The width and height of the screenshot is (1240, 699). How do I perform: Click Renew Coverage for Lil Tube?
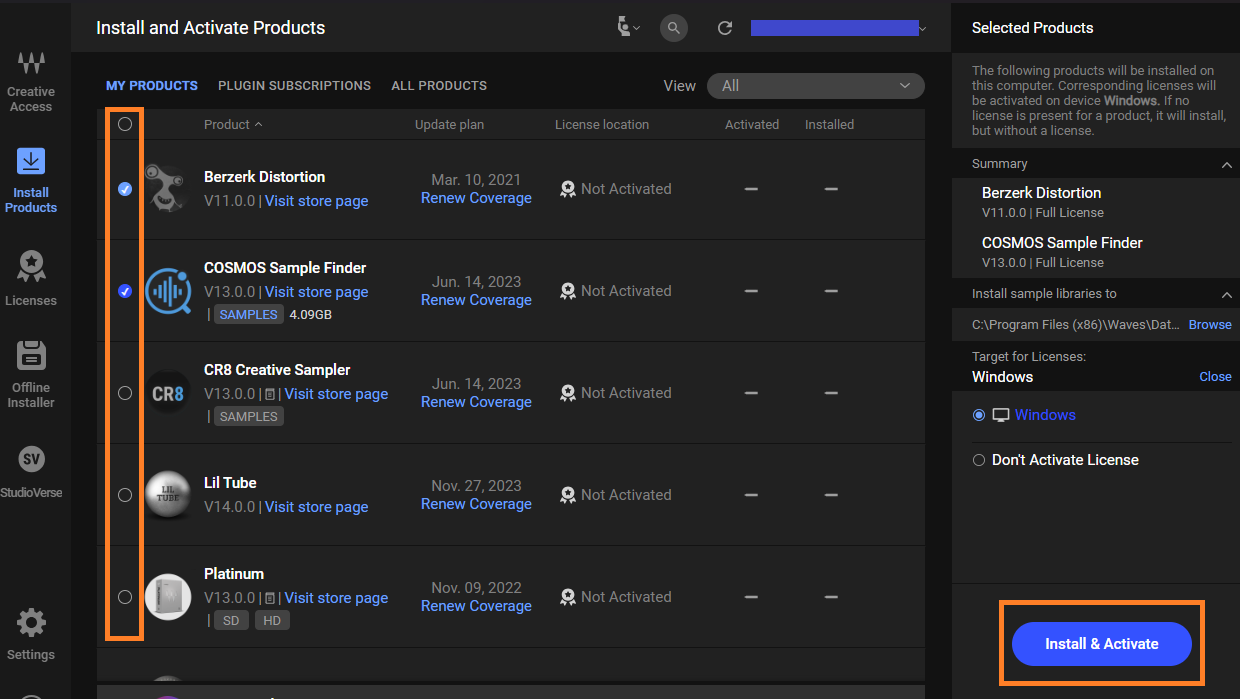[x=476, y=504]
